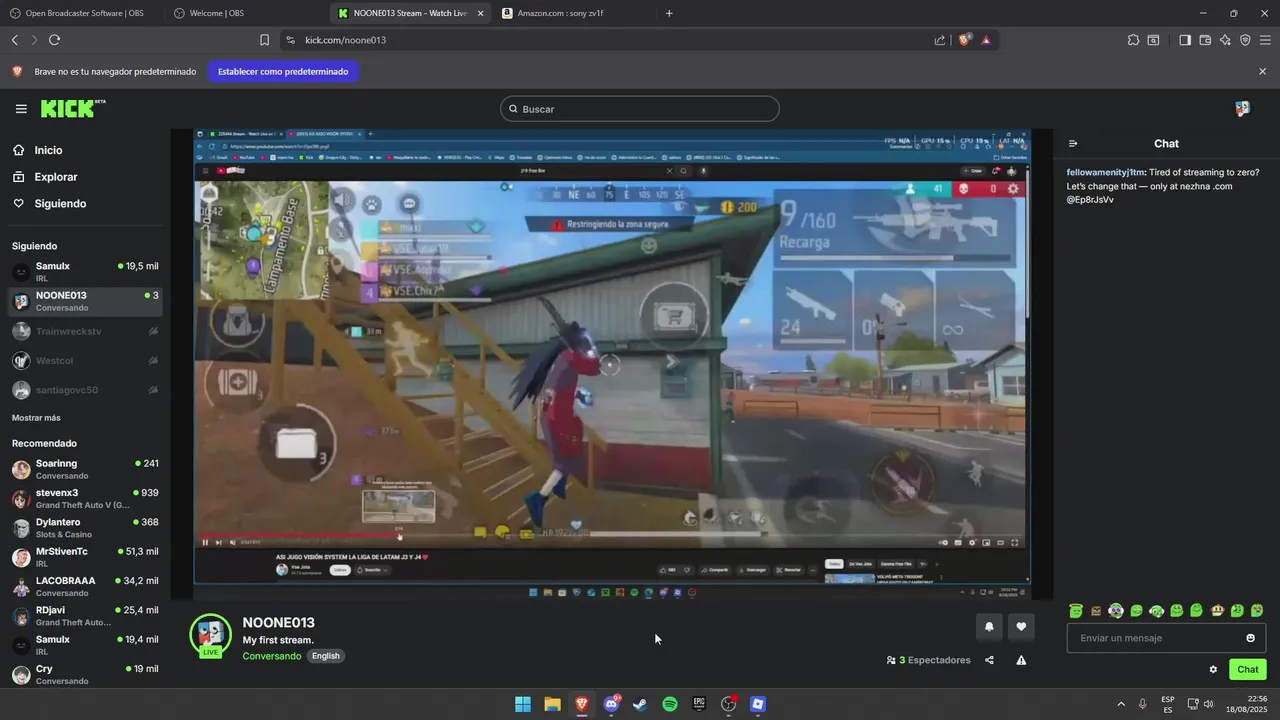
Task: Click the Buscar search field
Action: coord(640,109)
